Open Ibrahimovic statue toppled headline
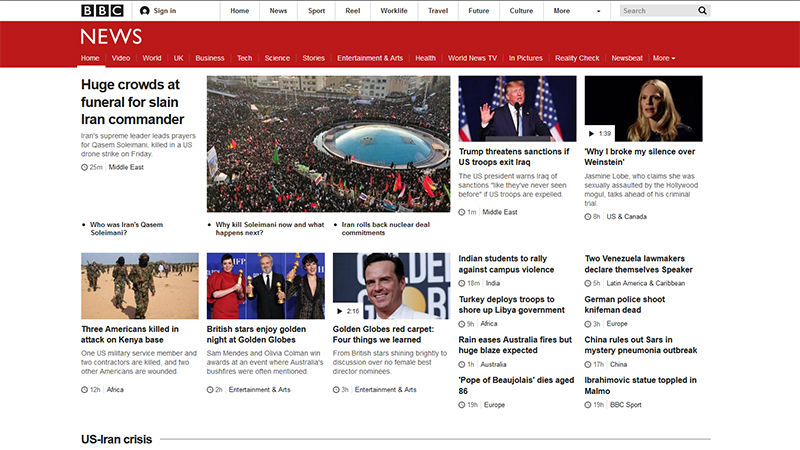The image size is (800, 450). pyautogui.click(x=640, y=386)
